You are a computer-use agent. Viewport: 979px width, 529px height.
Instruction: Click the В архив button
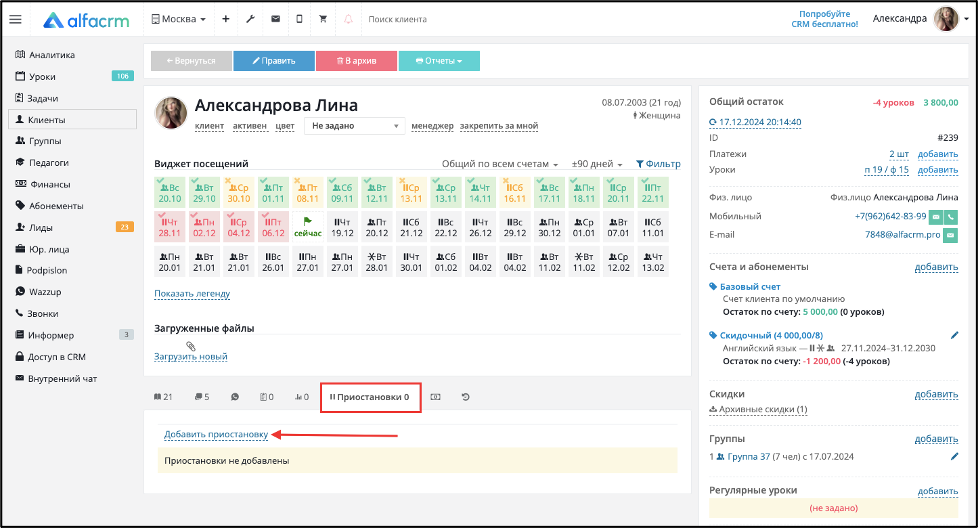coord(357,61)
